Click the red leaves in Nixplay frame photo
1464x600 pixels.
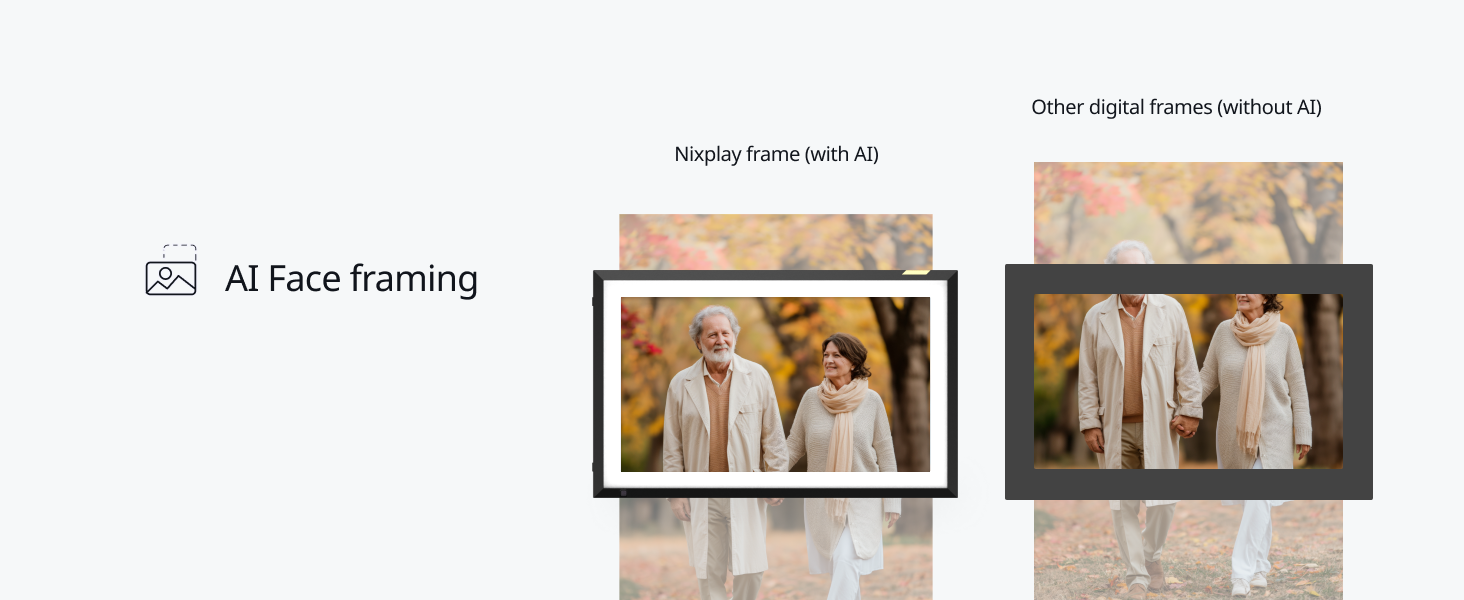638,333
